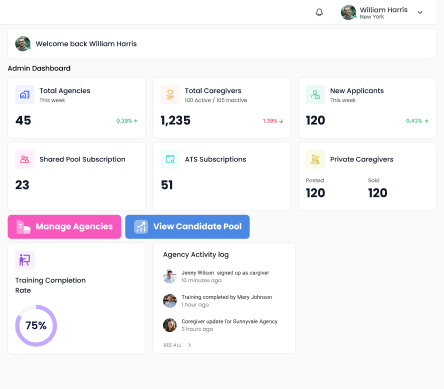Viewport: 444px width, 389px height.
Task: Click 'Caregiver update for Sunnyvale Agency' entry
Action: 229,321
